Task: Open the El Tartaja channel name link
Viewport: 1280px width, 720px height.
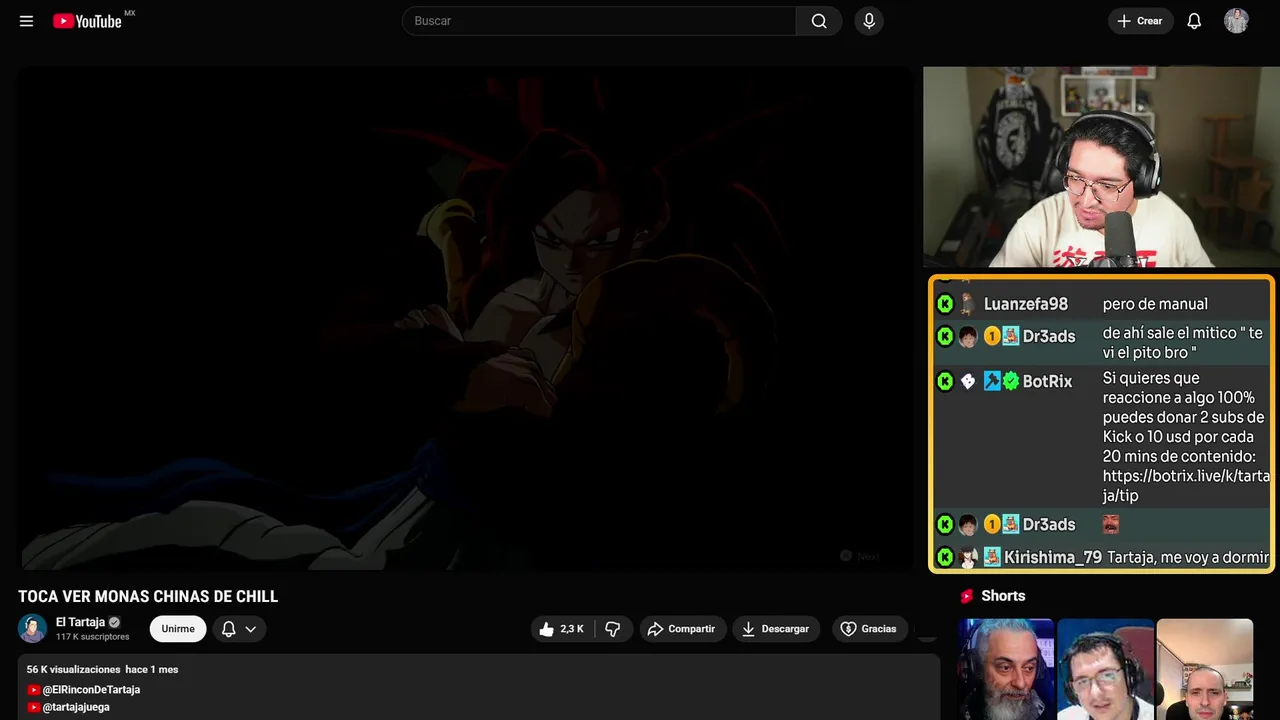Action: point(80,622)
